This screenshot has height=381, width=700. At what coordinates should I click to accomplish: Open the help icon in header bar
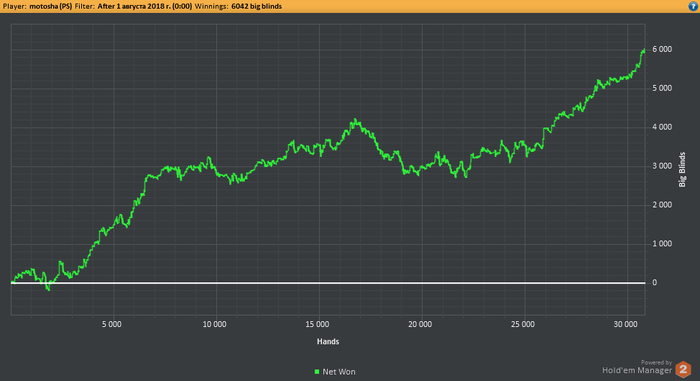[x=693, y=6]
